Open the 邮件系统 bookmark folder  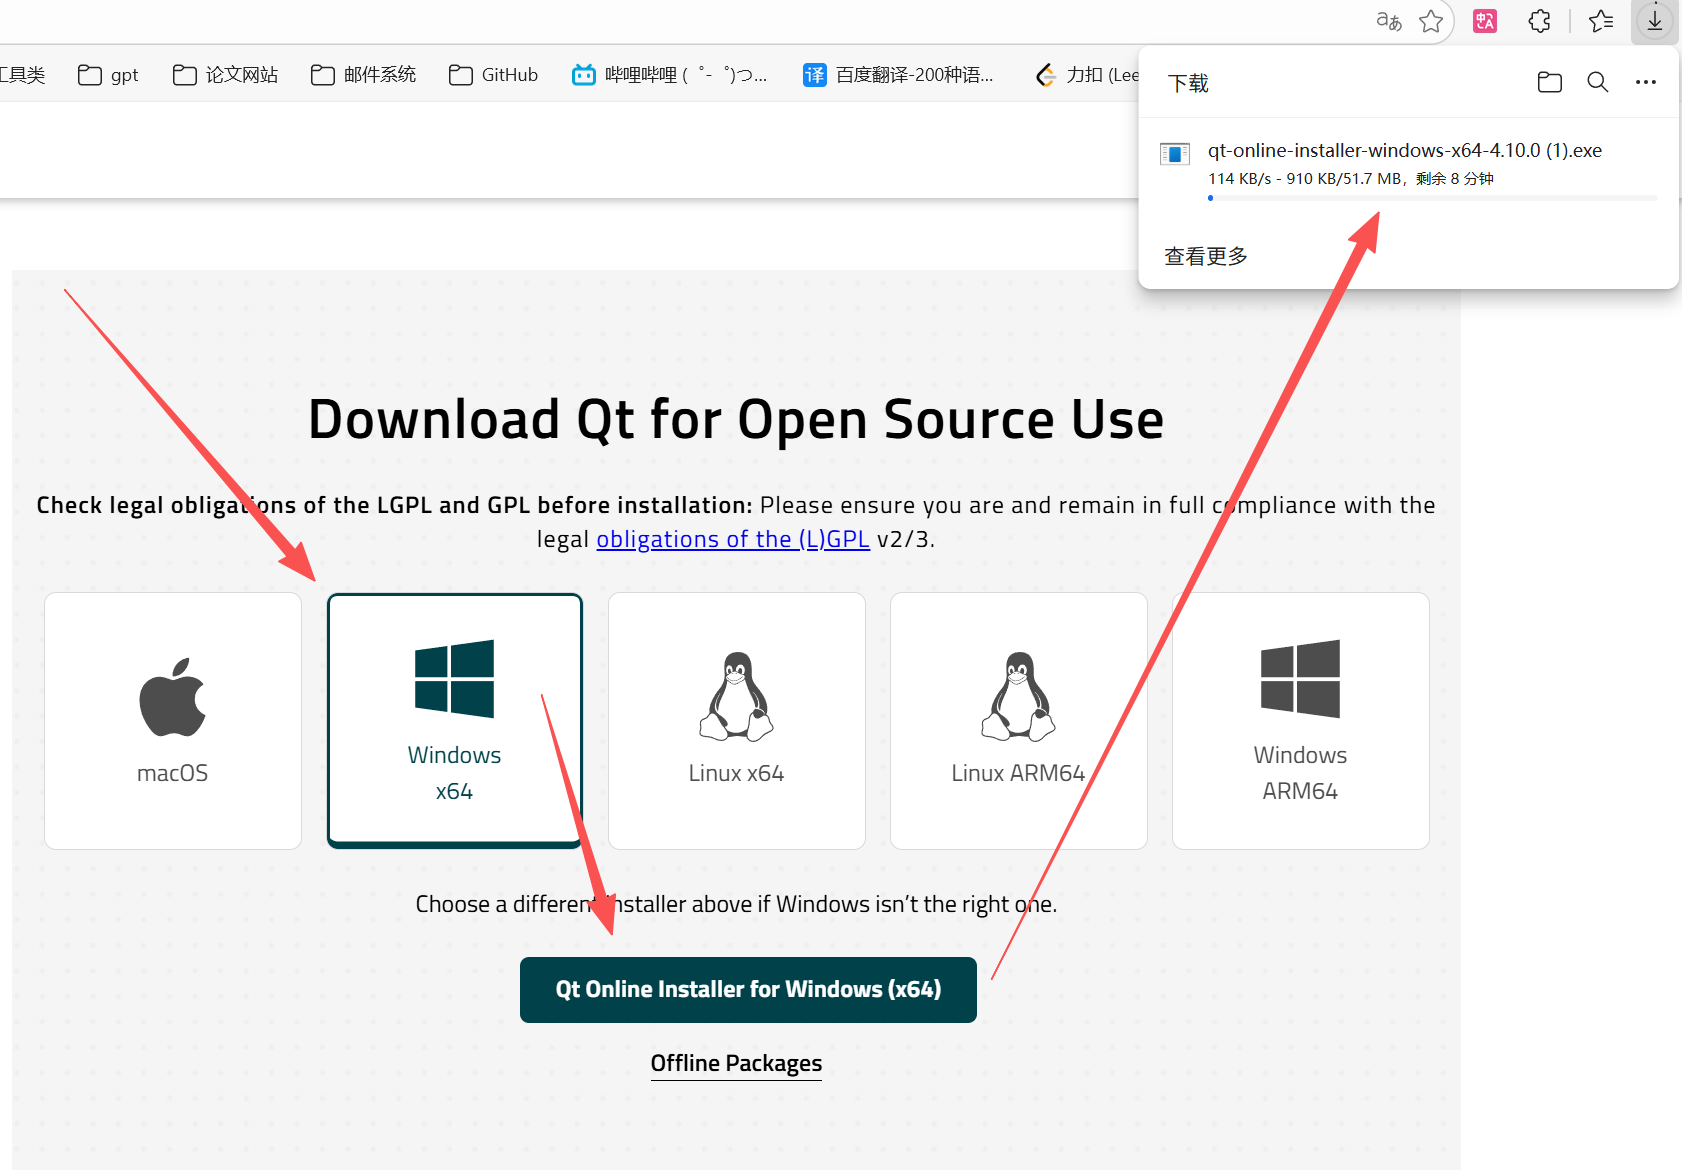coord(363,75)
